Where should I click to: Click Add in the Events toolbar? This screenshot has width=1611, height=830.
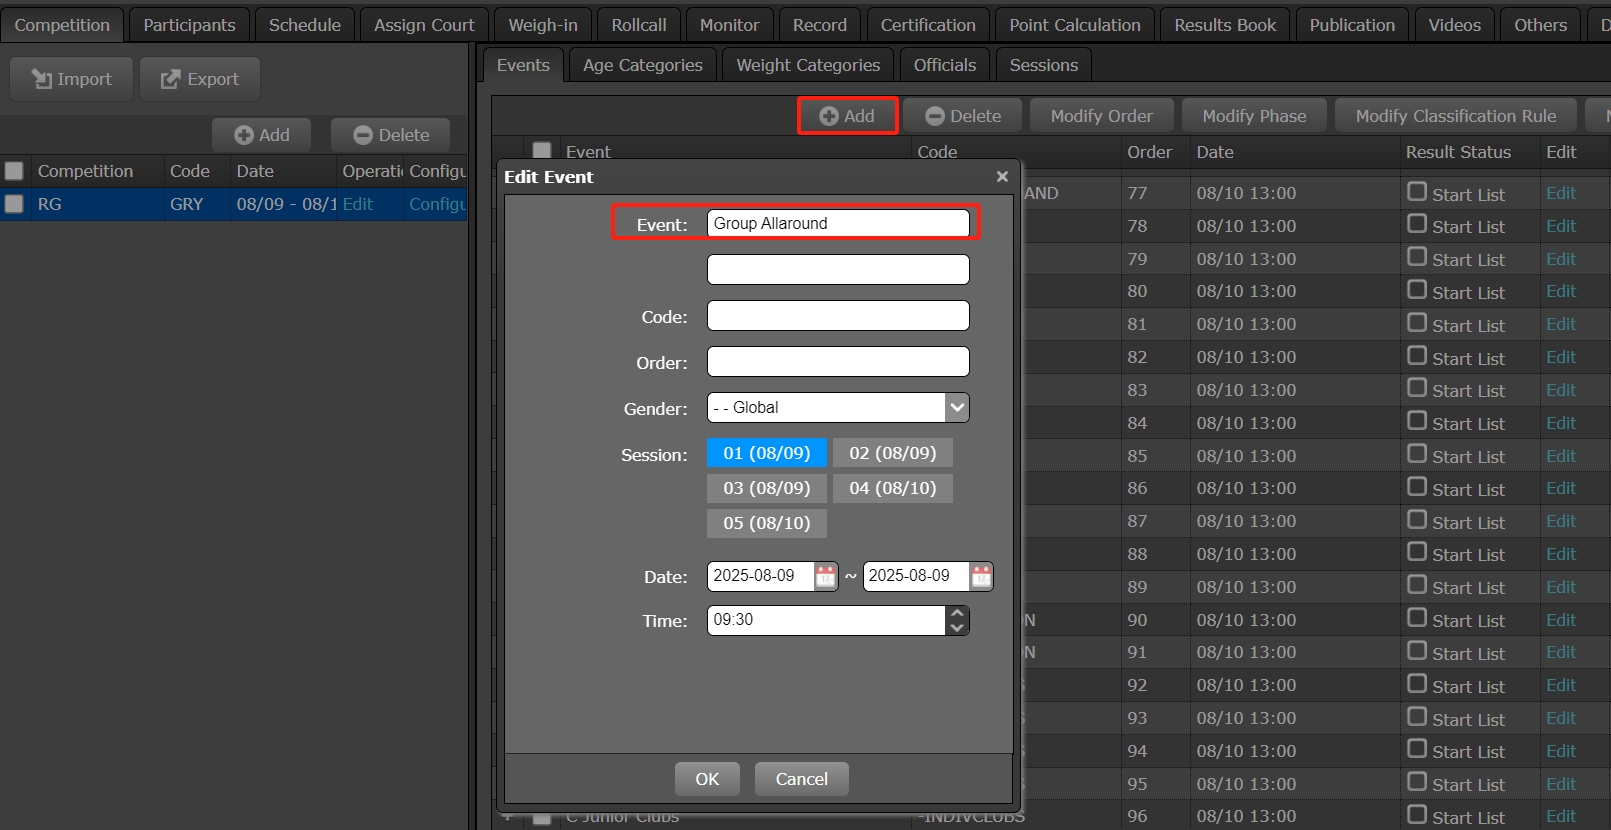tap(847, 116)
